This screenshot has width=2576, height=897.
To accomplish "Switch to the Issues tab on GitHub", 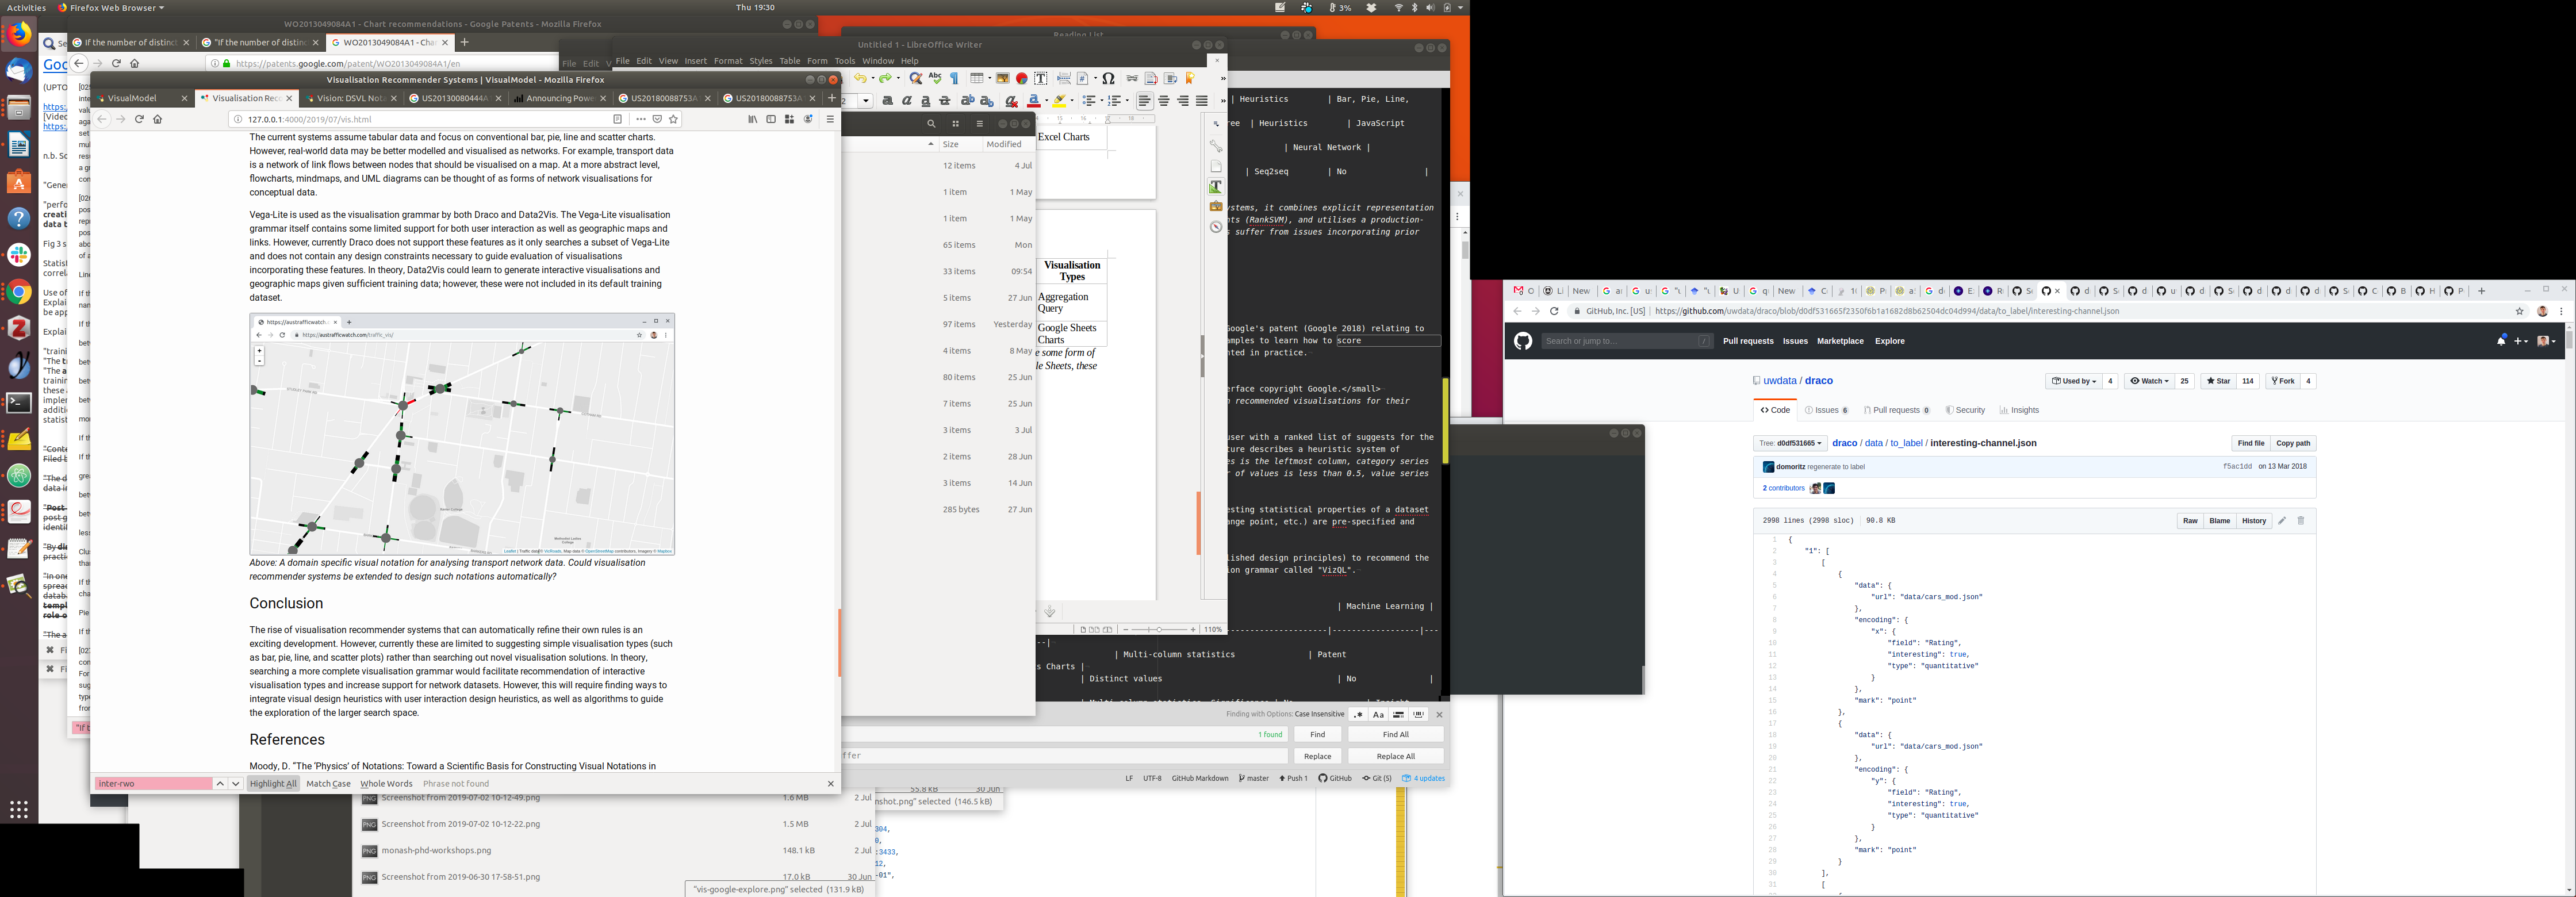I will point(1827,410).
